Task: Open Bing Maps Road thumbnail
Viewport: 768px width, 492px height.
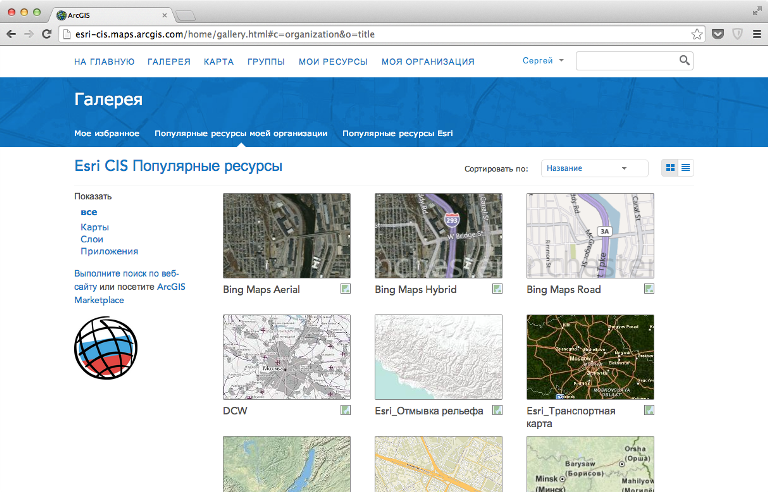Action: click(x=590, y=236)
